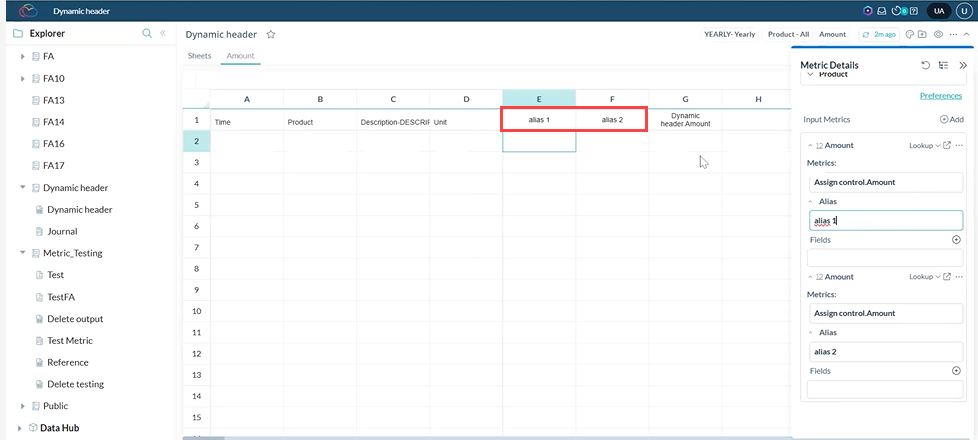Reset Metric Details with the undo icon

925,65
